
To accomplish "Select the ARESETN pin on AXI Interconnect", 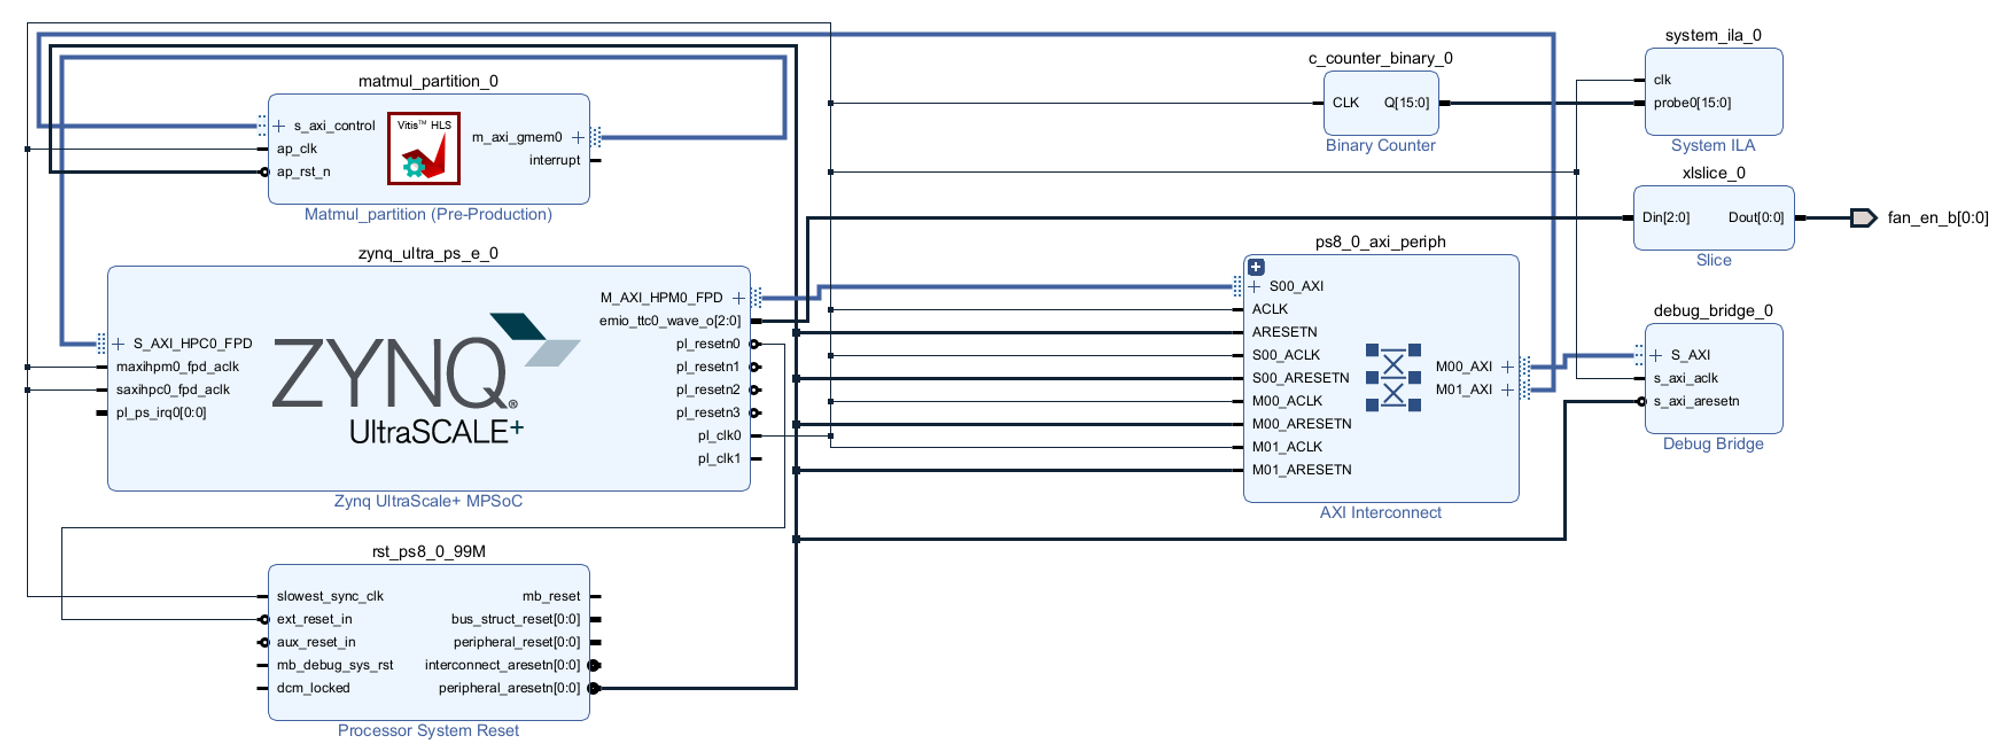I will click(1285, 332).
